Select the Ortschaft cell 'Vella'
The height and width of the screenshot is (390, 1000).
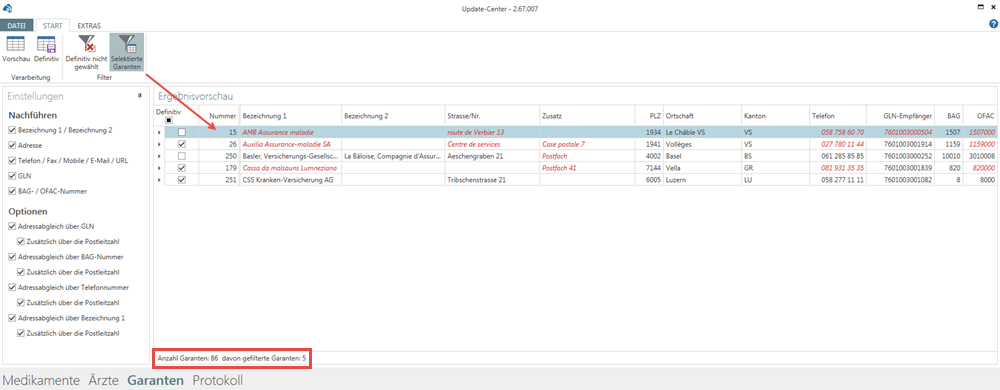point(702,168)
